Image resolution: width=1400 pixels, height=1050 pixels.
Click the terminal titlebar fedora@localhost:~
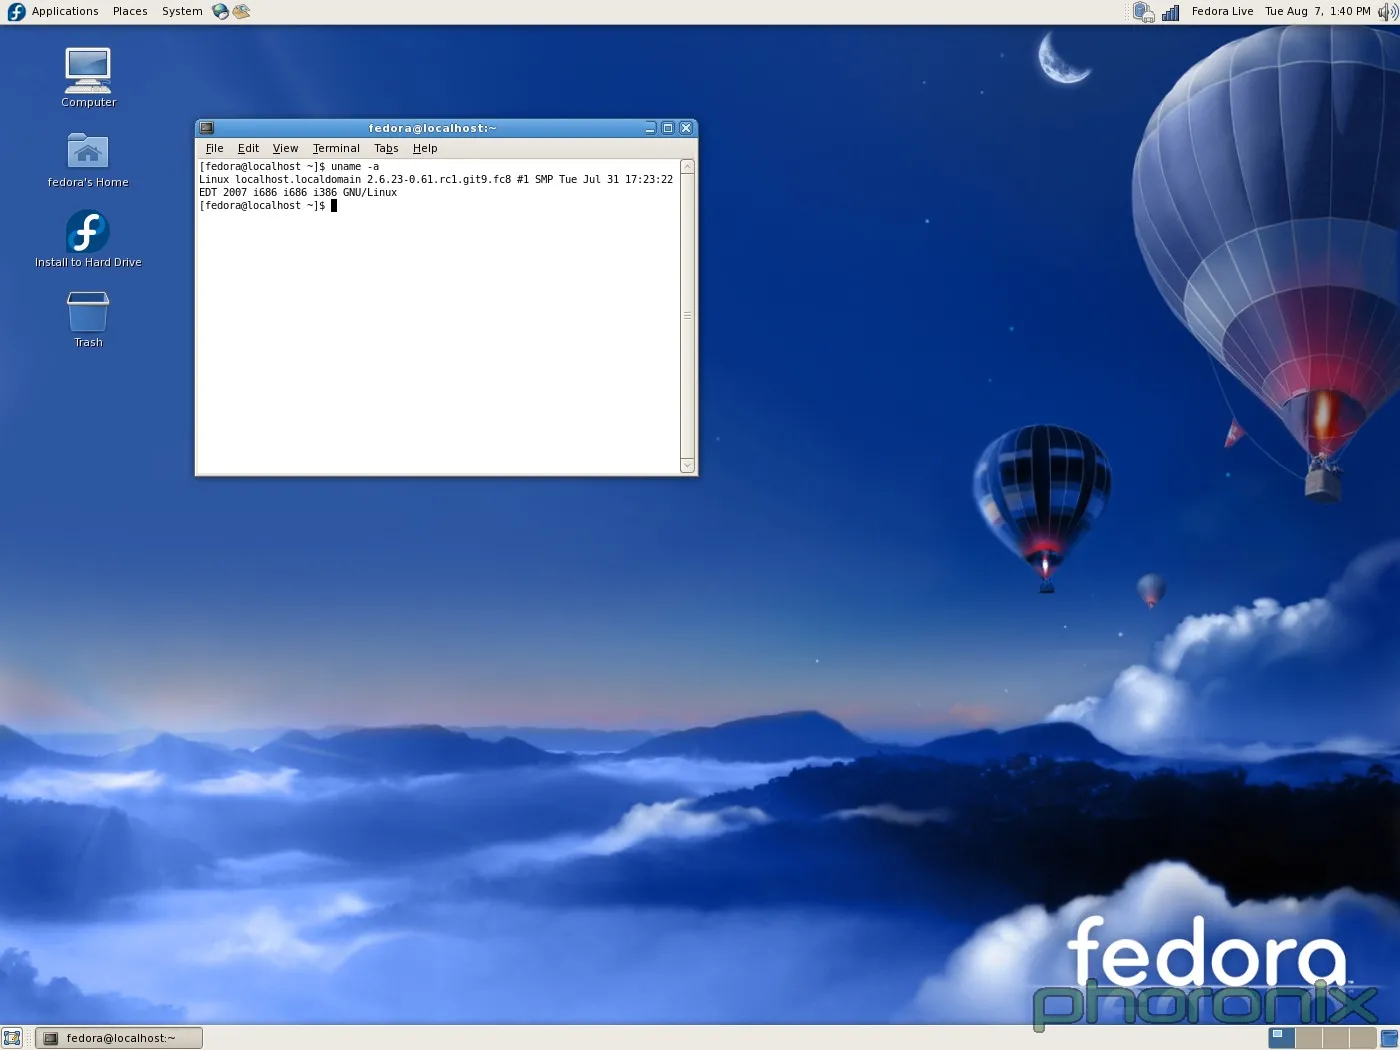tap(432, 128)
